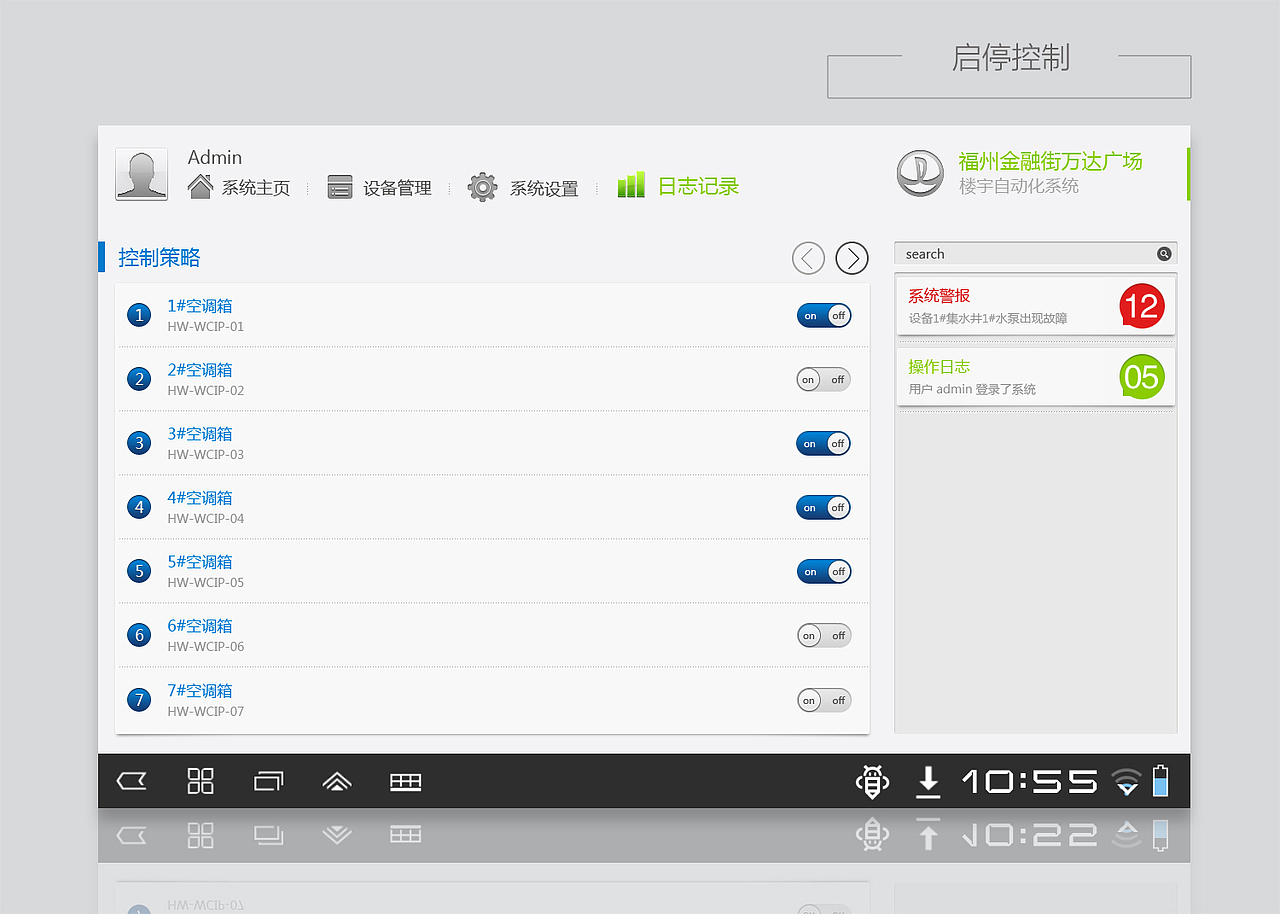Click the HW-WCIP-02 device code

click(x=206, y=391)
